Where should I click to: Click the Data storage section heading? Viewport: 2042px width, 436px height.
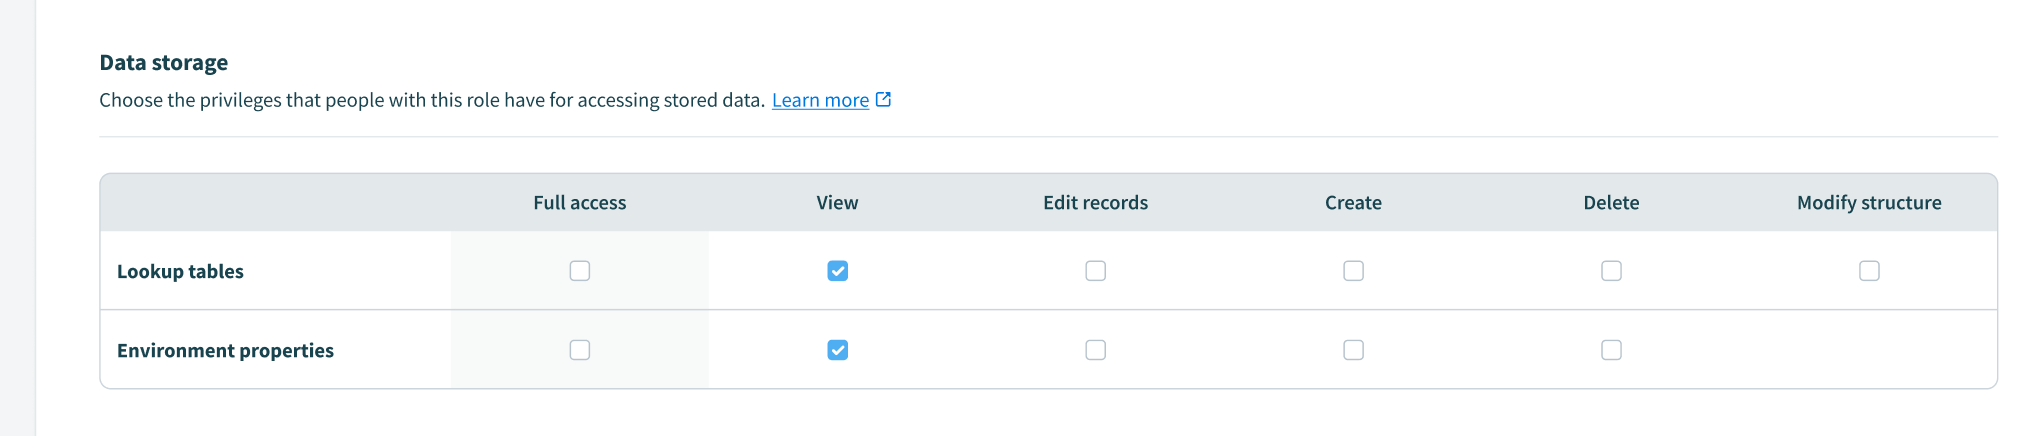(x=164, y=63)
